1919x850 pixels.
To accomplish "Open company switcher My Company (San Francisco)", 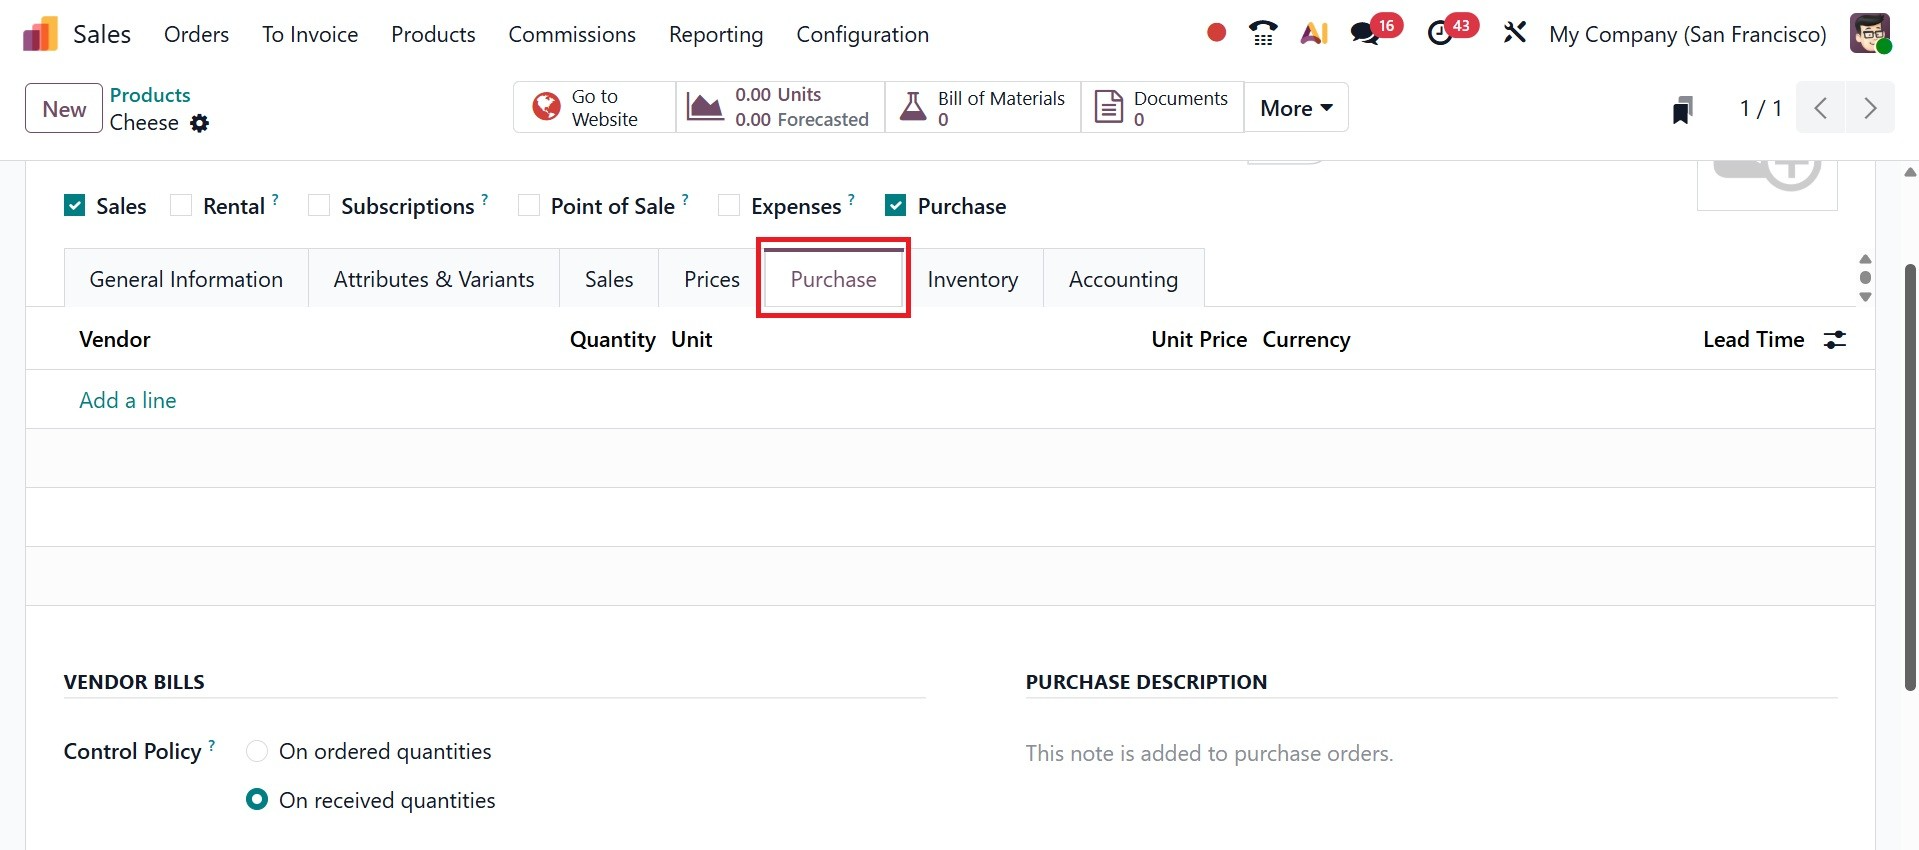I will (x=1687, y=34).
